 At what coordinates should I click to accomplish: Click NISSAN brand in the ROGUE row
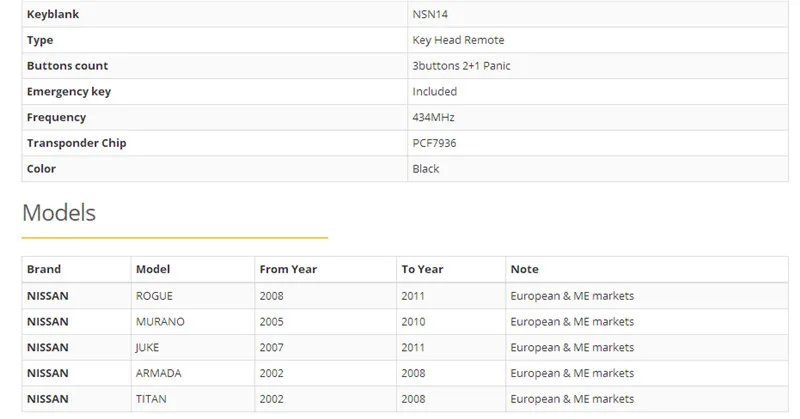47,296
